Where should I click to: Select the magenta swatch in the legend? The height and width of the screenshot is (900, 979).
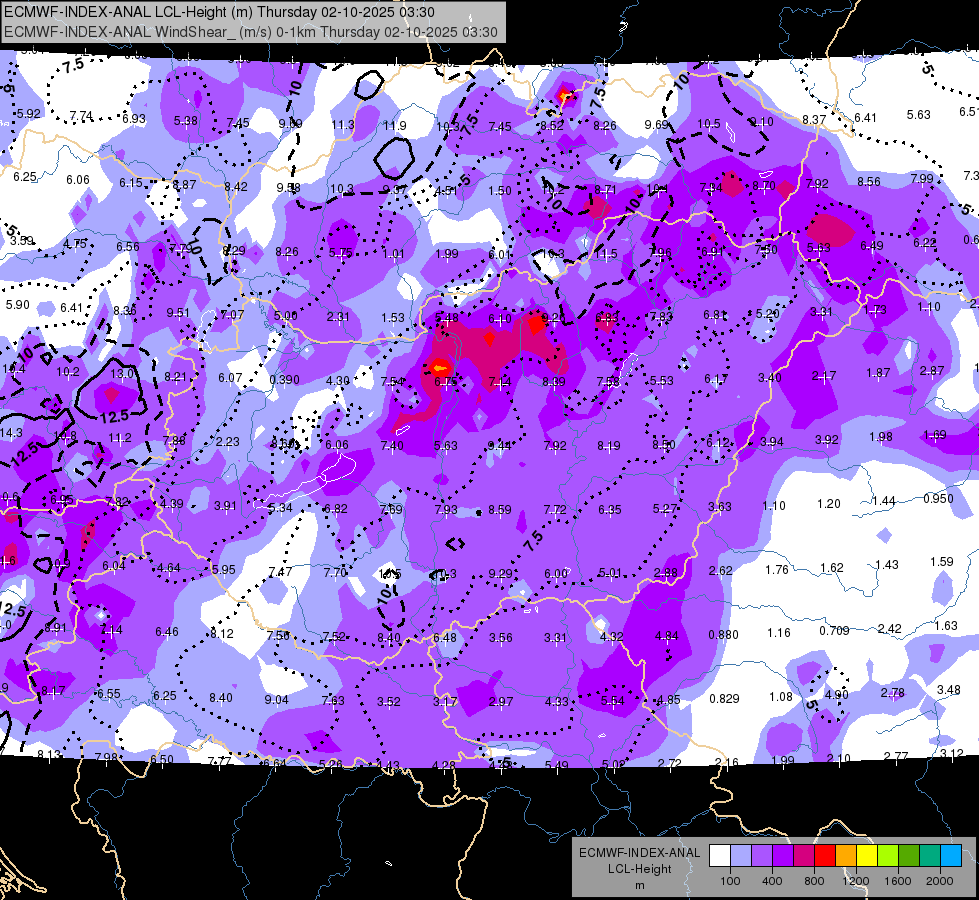point(804,855)
